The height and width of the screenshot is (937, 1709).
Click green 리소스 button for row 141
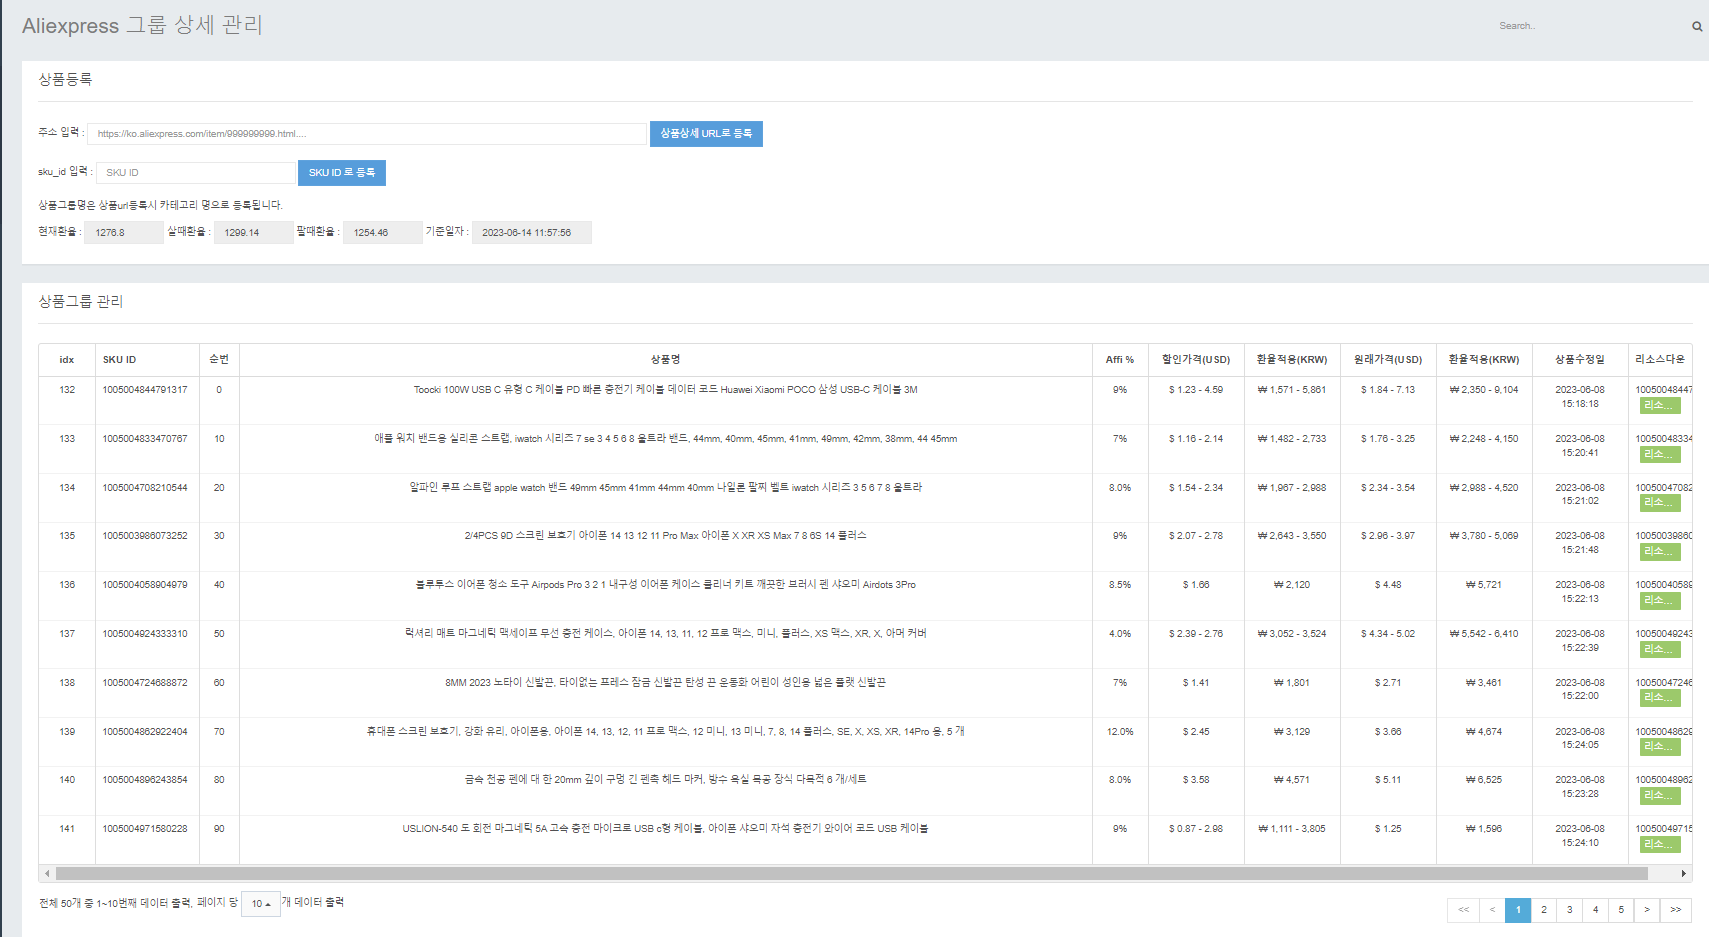coord(1660,845)
